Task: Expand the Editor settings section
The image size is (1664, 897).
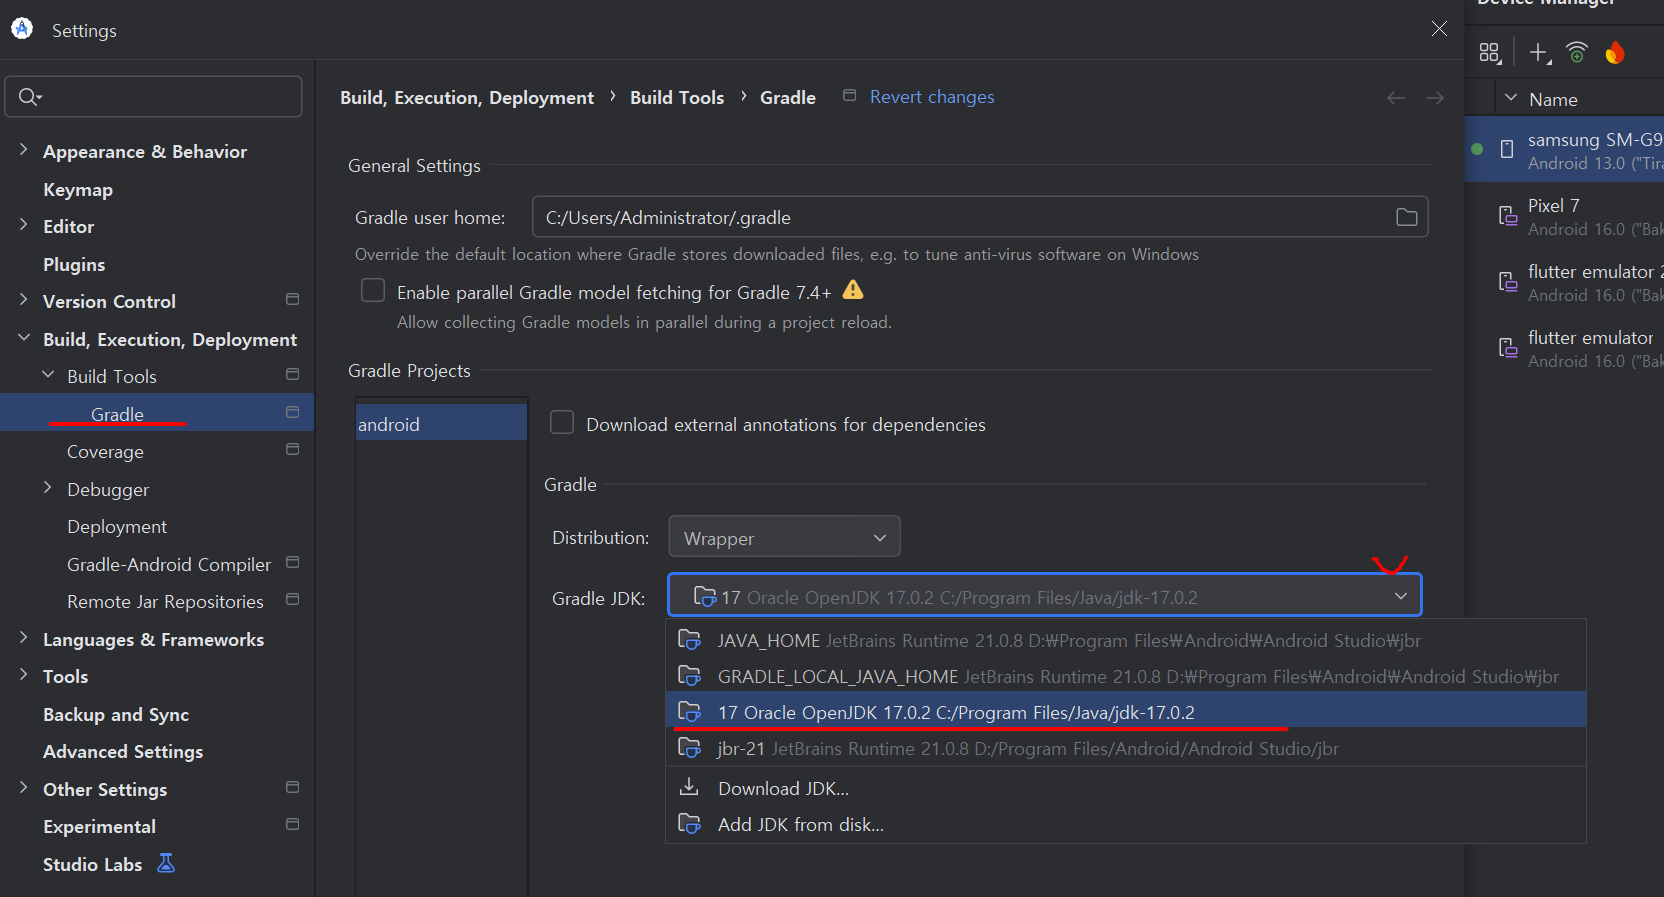Action: (24, 224)
